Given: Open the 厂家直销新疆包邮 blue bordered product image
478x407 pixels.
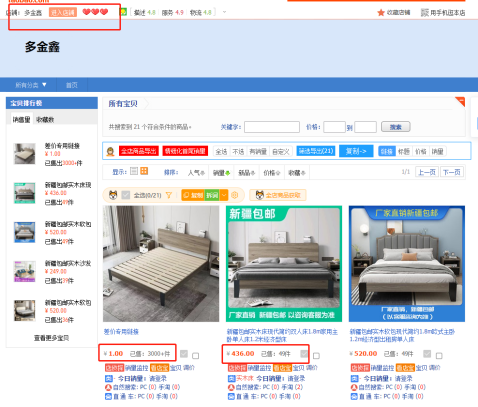Looking at the screenshot, I should [x=407, y=264].
